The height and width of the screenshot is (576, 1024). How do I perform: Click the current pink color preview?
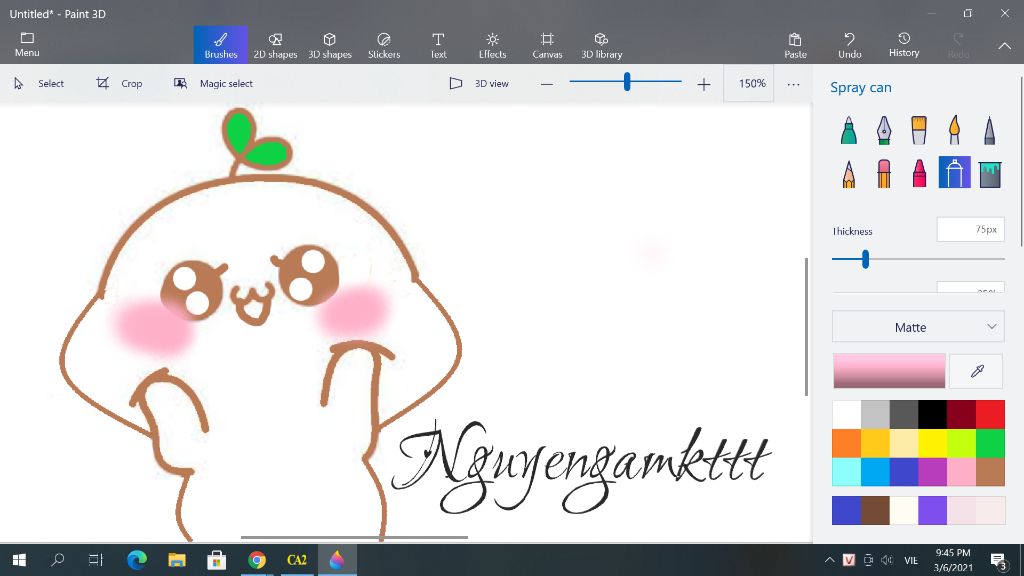889,371
